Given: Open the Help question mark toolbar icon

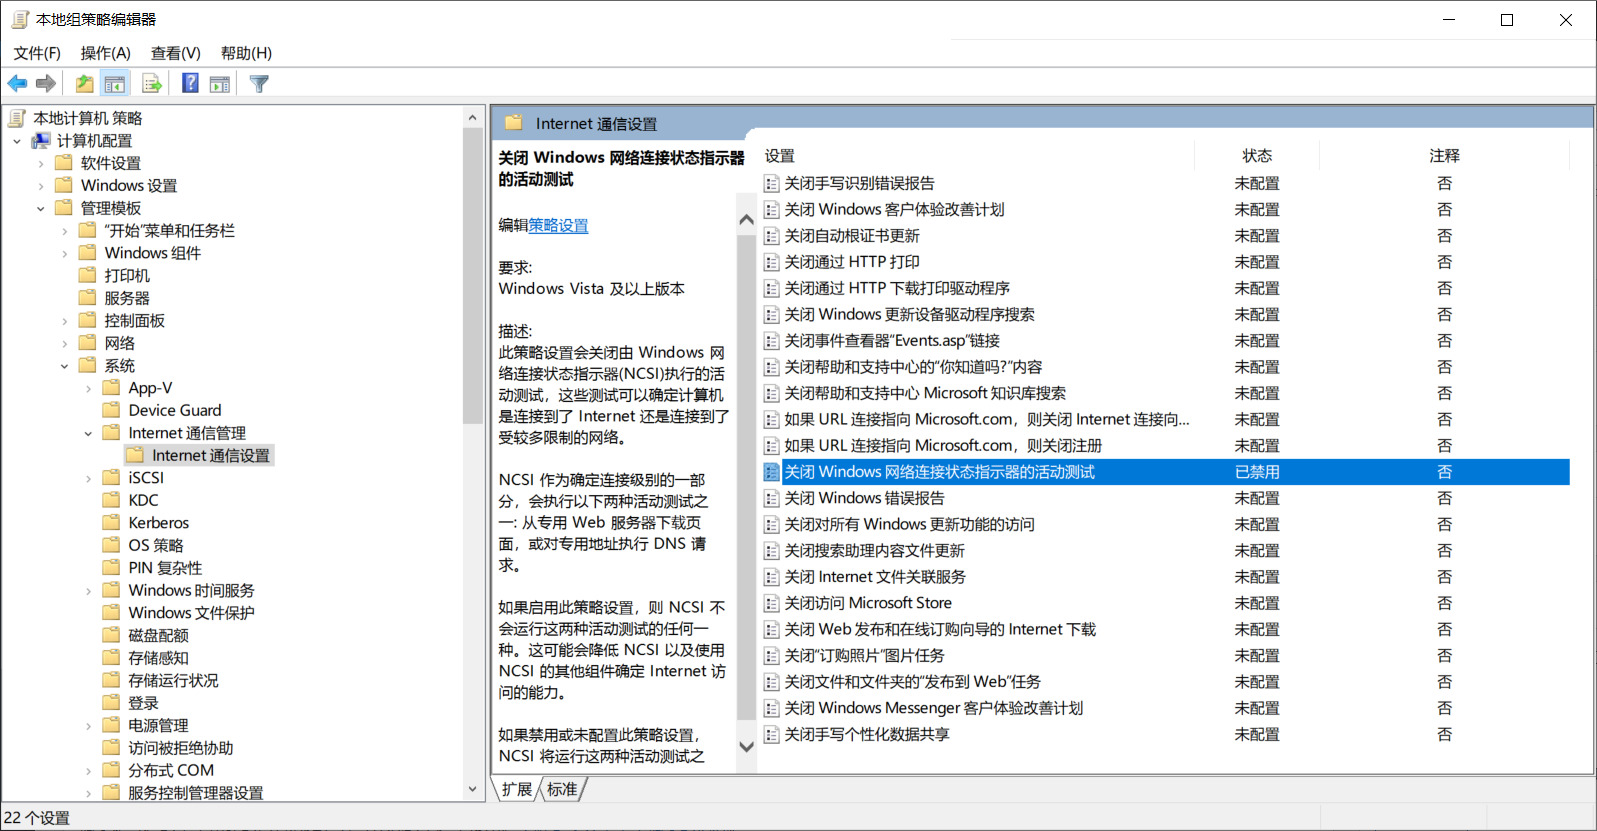Looking at the screenshot, I should click(190, 84).
